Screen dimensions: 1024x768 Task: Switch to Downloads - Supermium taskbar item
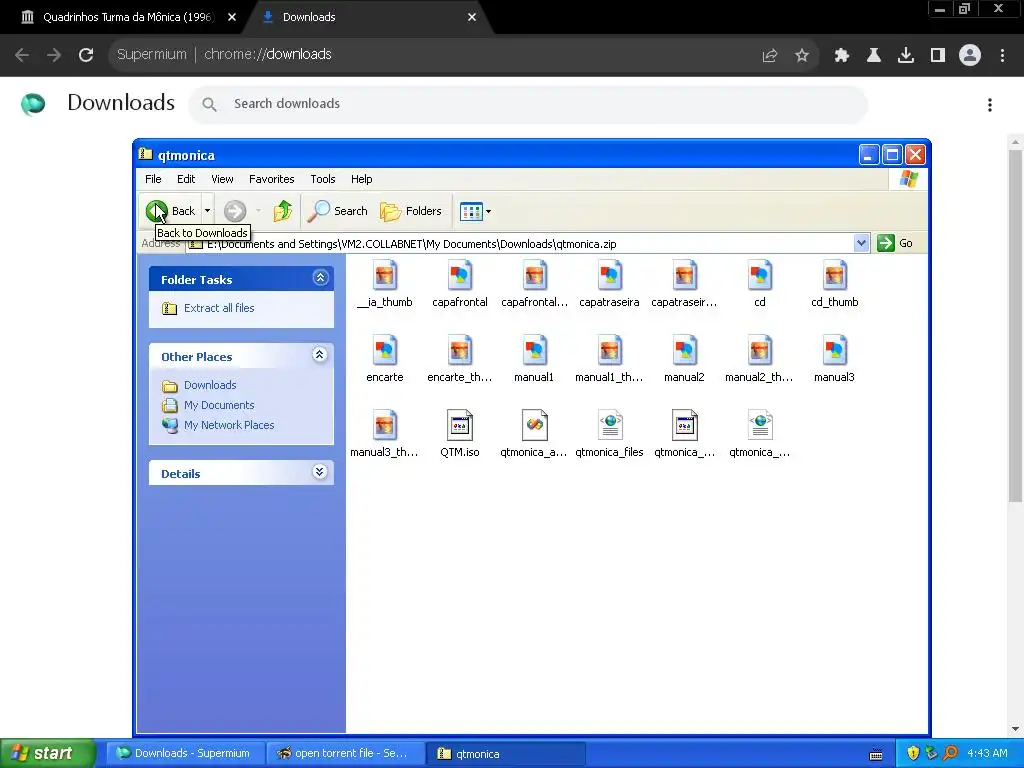point(185,754)
